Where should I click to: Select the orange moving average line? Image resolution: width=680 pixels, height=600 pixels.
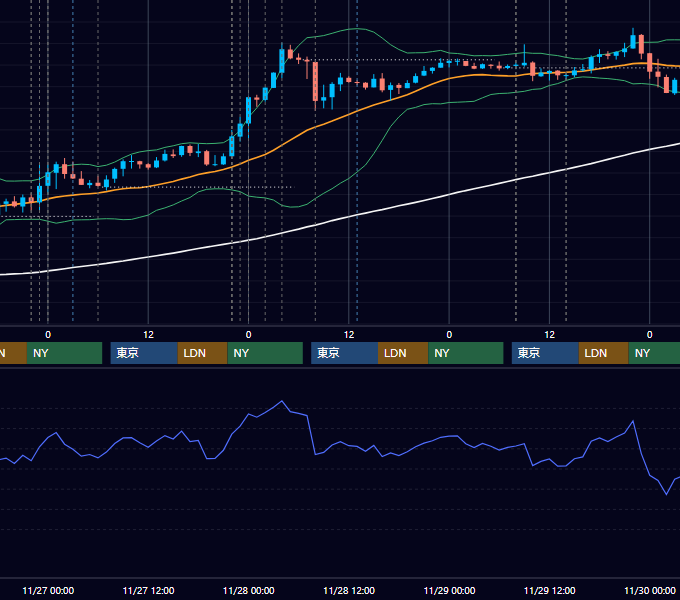pyautogui.click(x=349, y=115)
